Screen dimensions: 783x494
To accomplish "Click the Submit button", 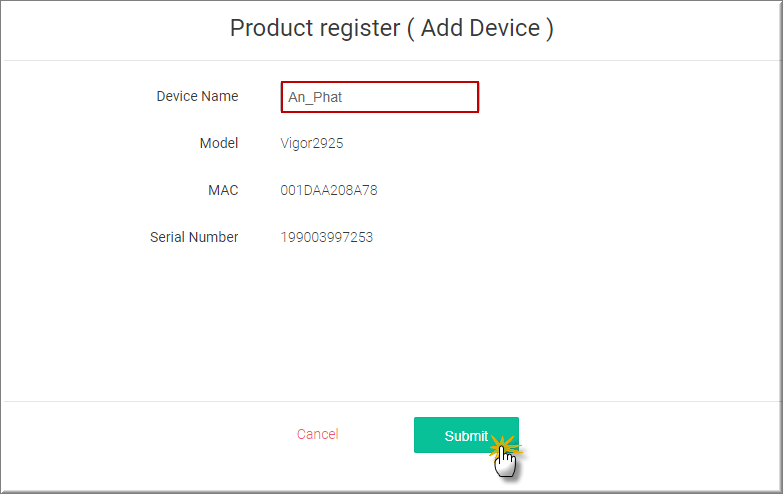I will tap(466, 435).
